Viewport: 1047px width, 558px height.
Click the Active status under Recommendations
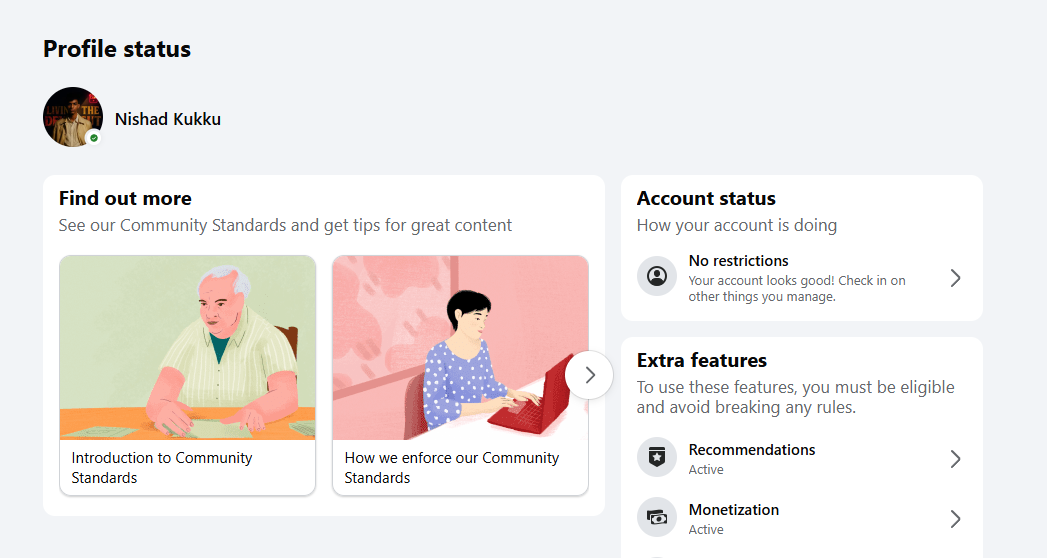click(706, 470)
